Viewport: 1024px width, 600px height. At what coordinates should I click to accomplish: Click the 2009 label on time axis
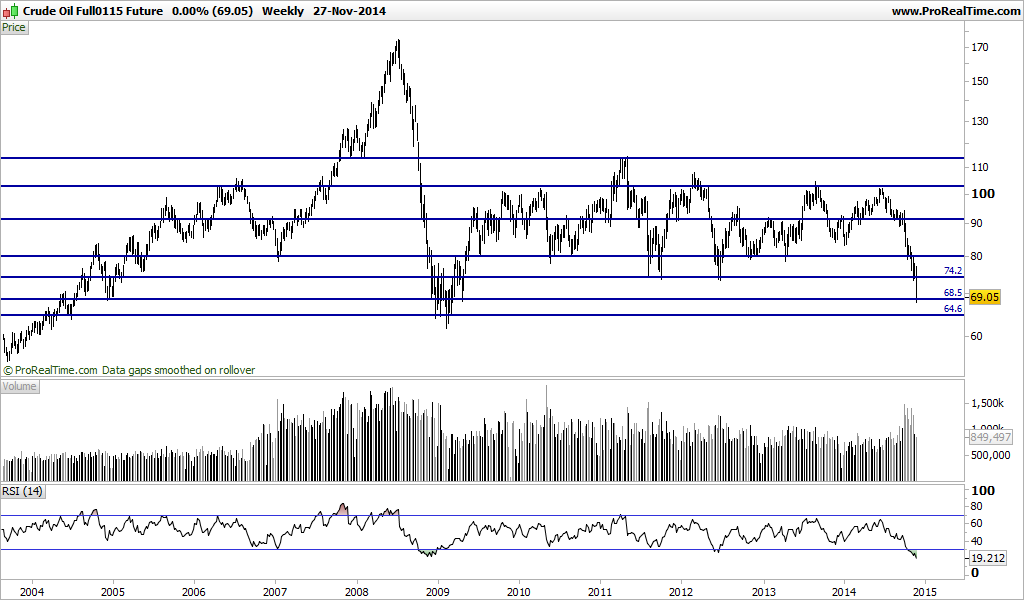click(x=438, y=592)
